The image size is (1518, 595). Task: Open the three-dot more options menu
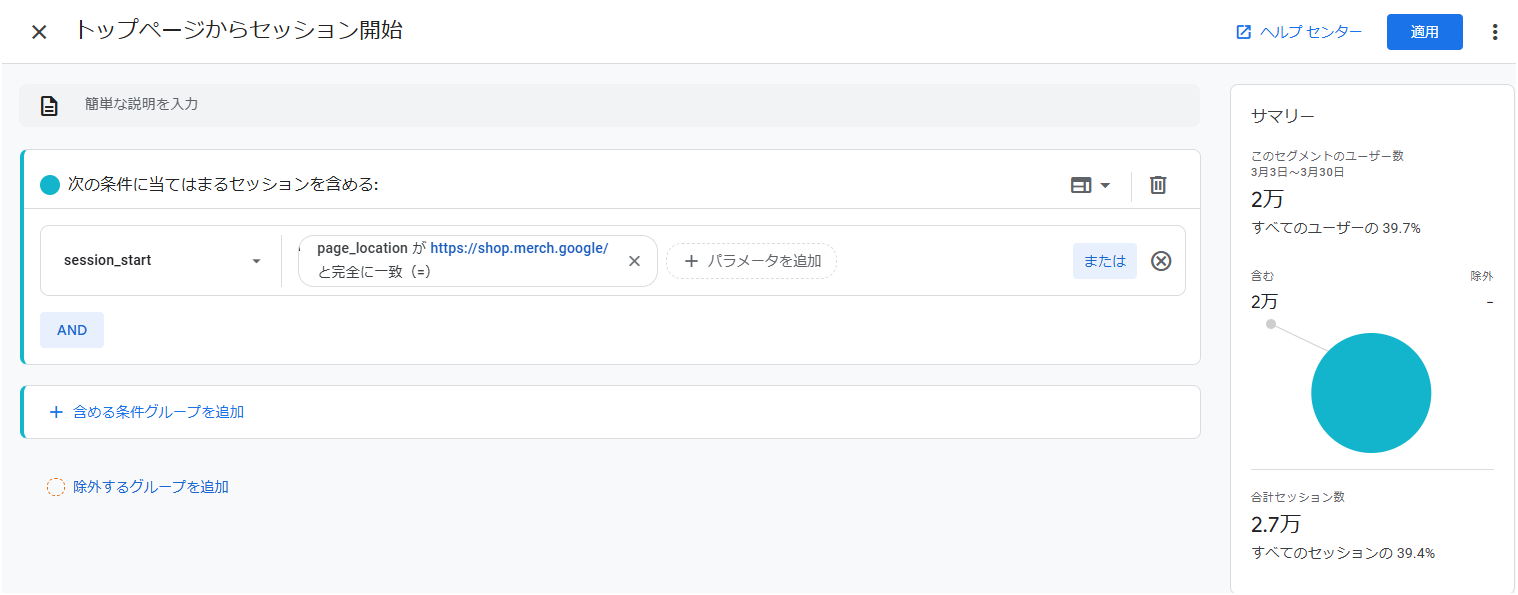point(1495,32)
